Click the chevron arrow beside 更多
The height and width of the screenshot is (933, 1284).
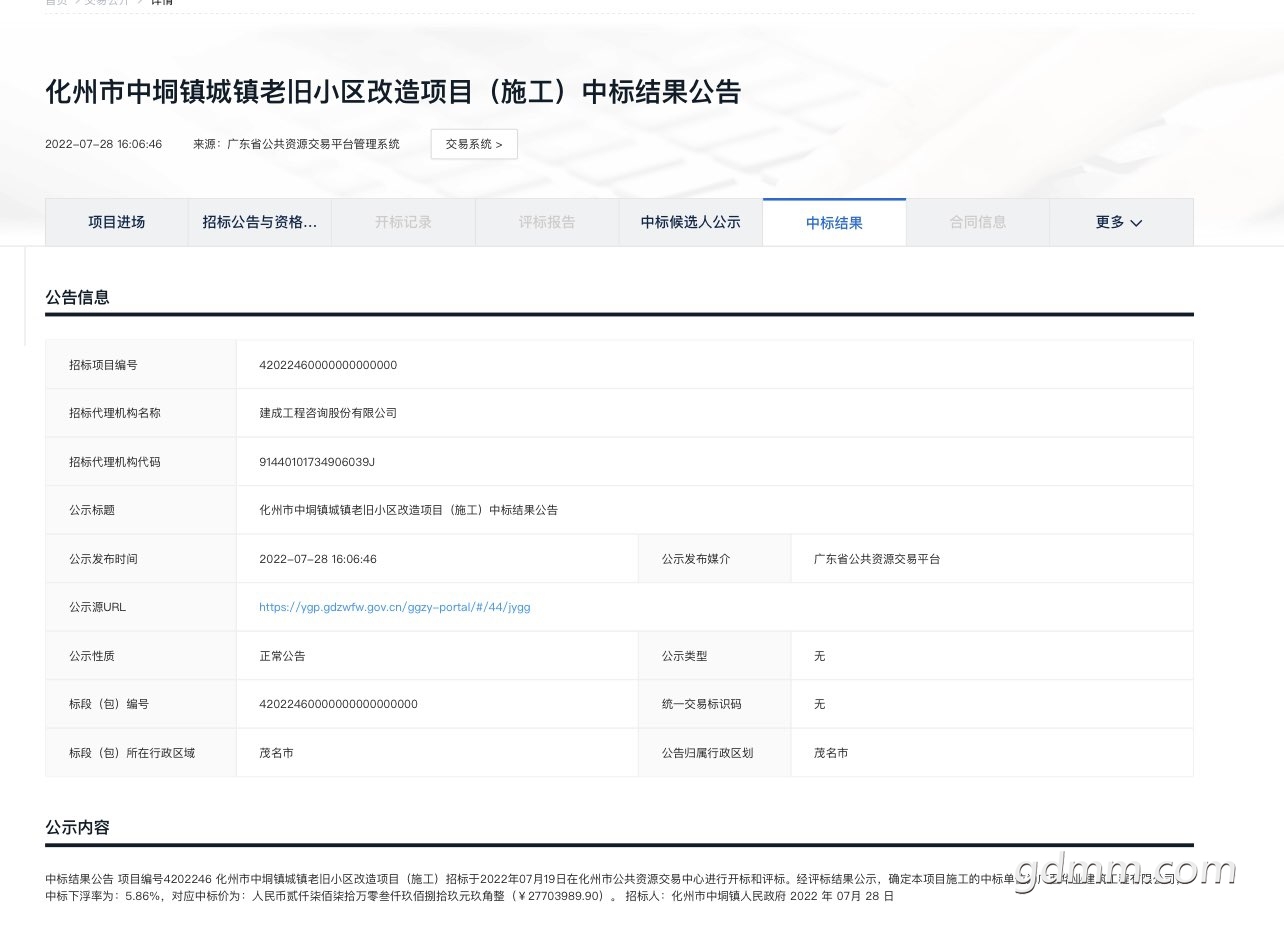point(1136,223)
